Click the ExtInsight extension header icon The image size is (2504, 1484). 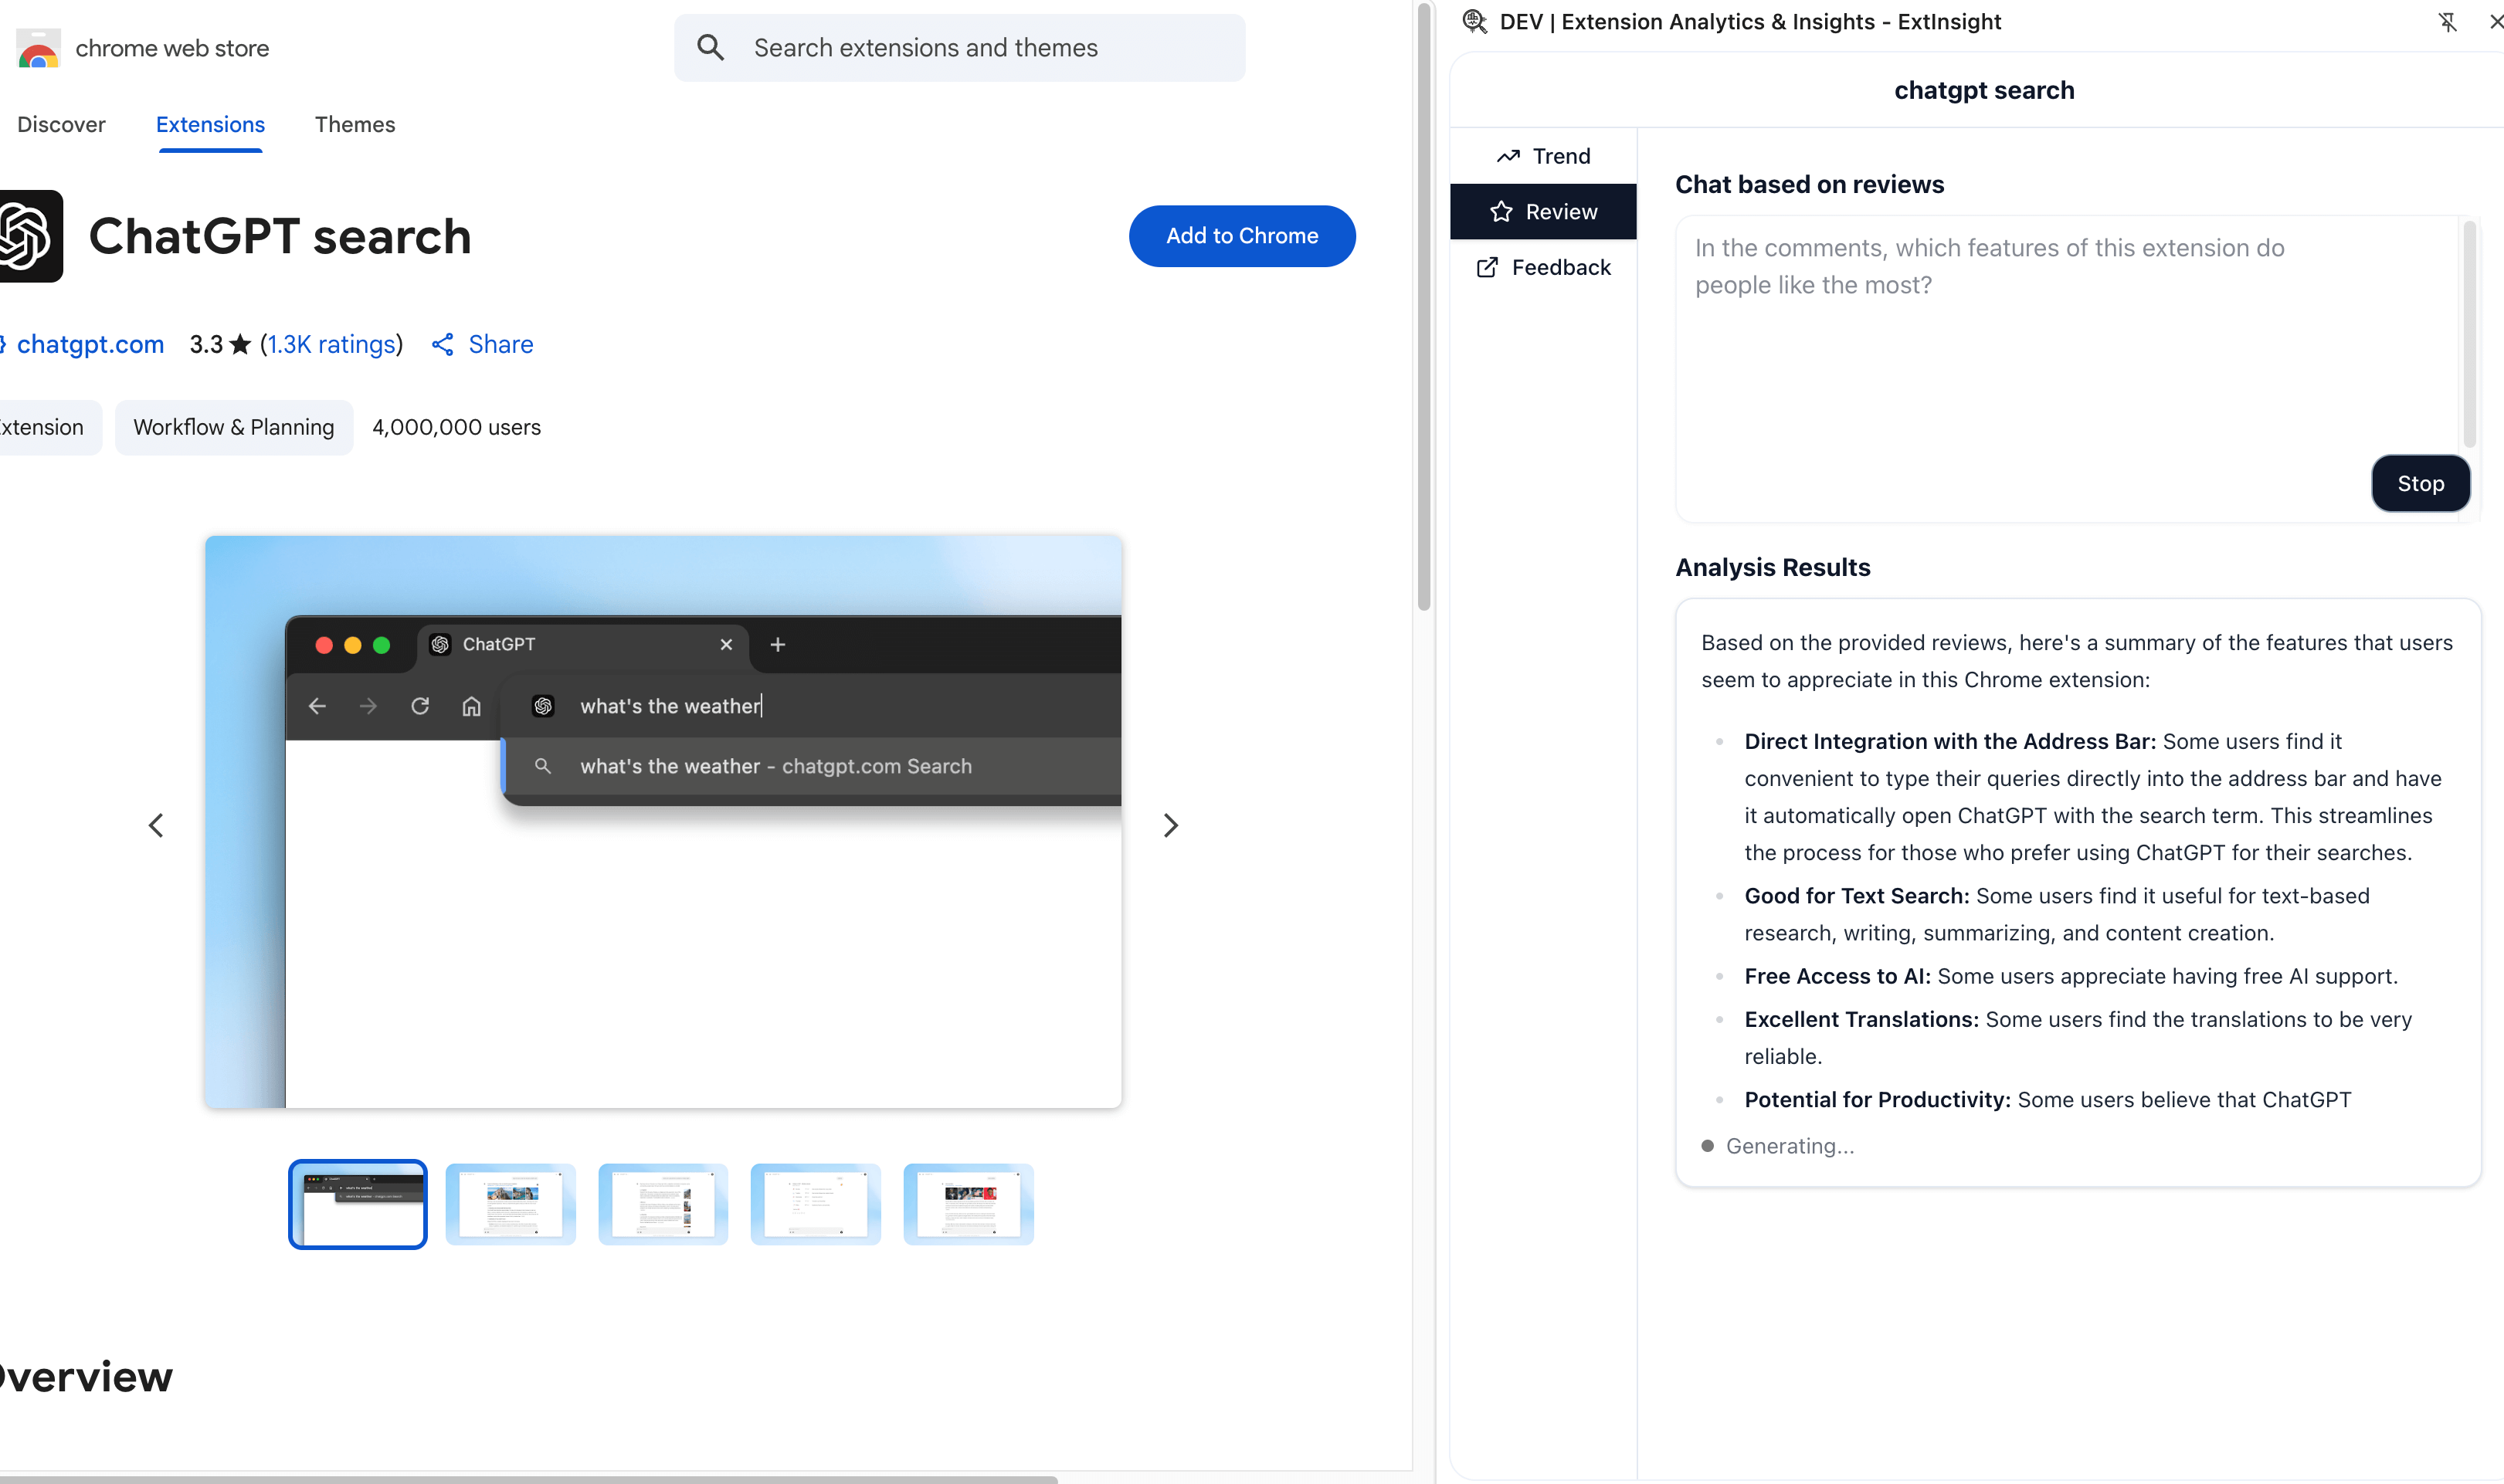[x=1474, y=21]
